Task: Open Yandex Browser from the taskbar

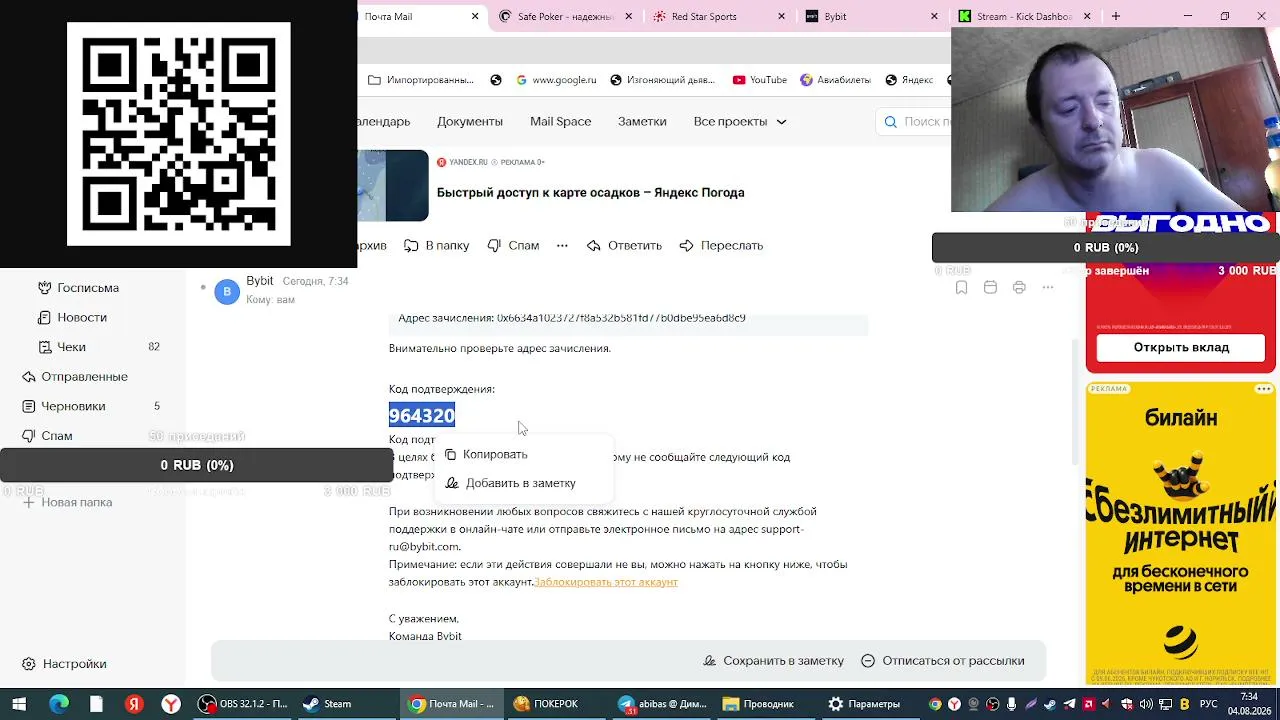Action: 172,704
